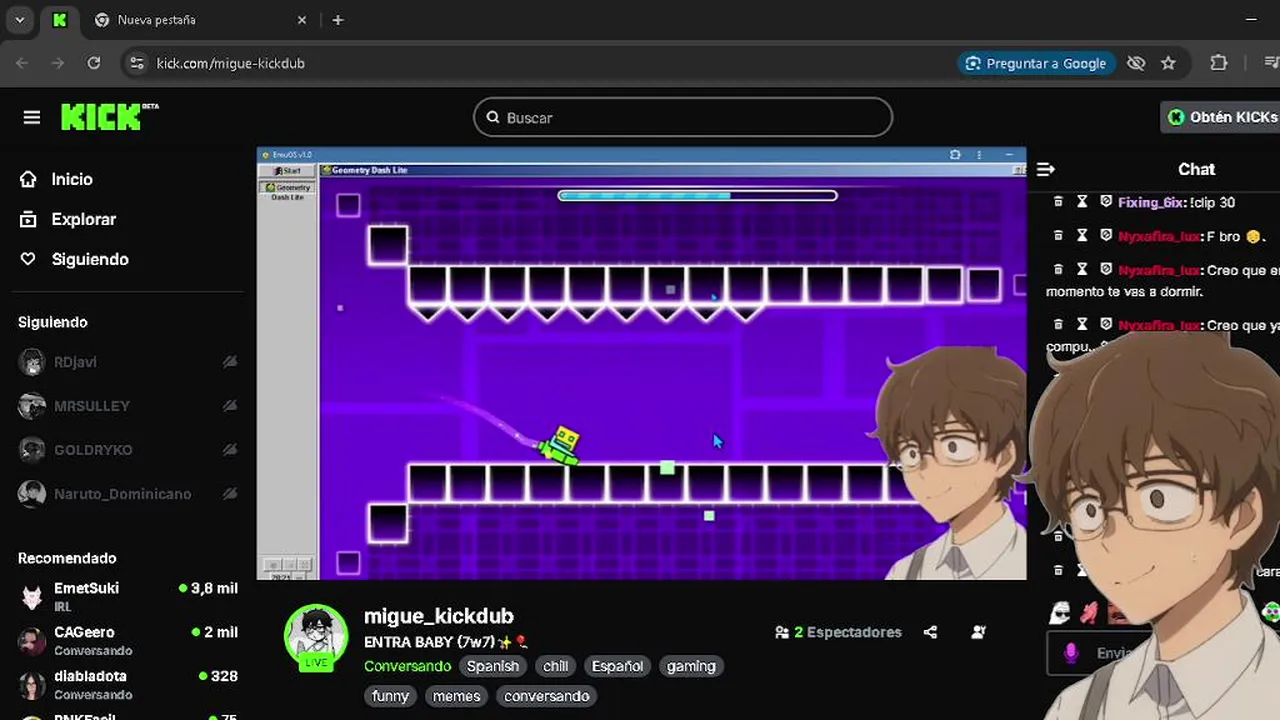Open recommended channel CAGeero
1280x720 pixels.
pos(128,640)
